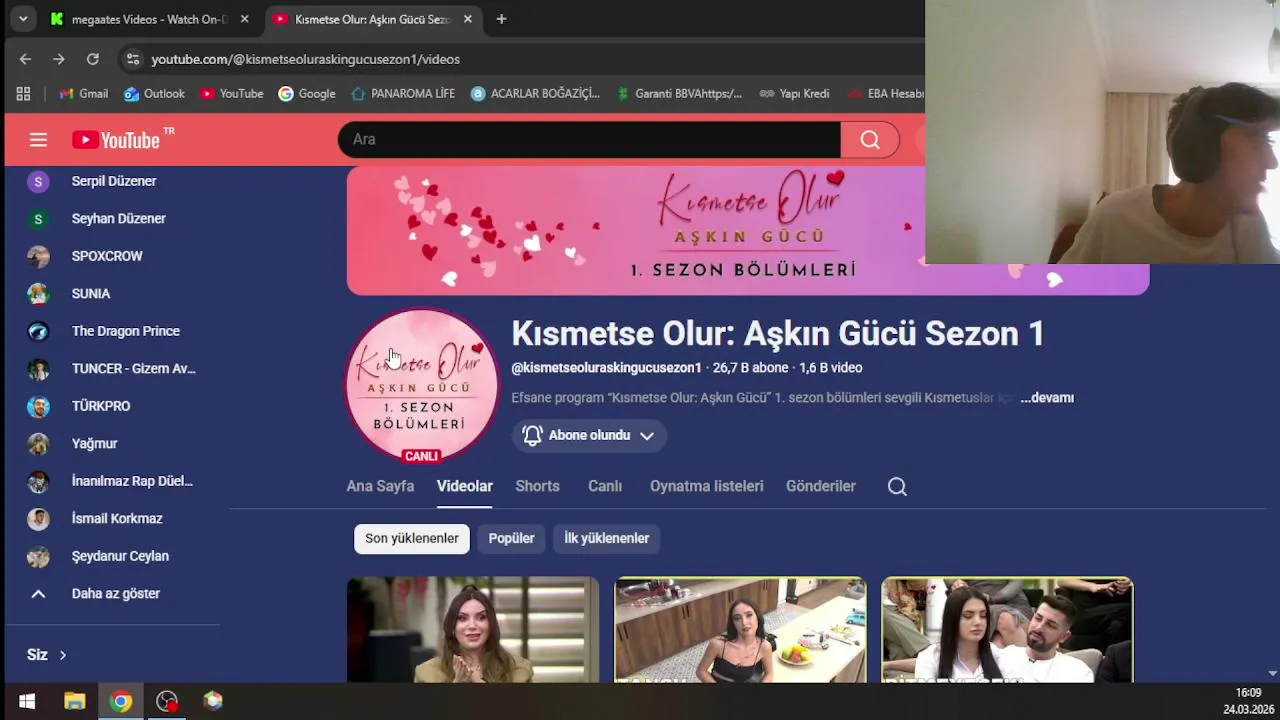Expand the Siz section

pos(47,655)
